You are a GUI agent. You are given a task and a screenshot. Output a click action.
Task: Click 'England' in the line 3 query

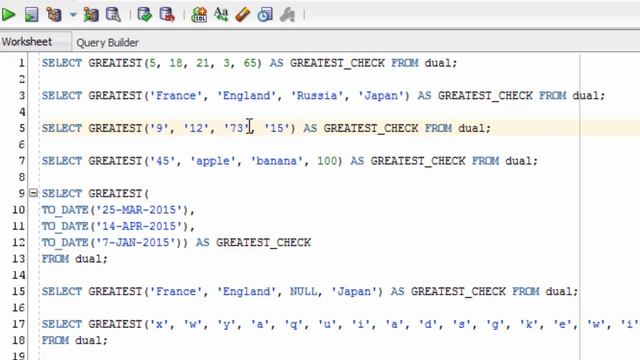(x=247, y=96)
